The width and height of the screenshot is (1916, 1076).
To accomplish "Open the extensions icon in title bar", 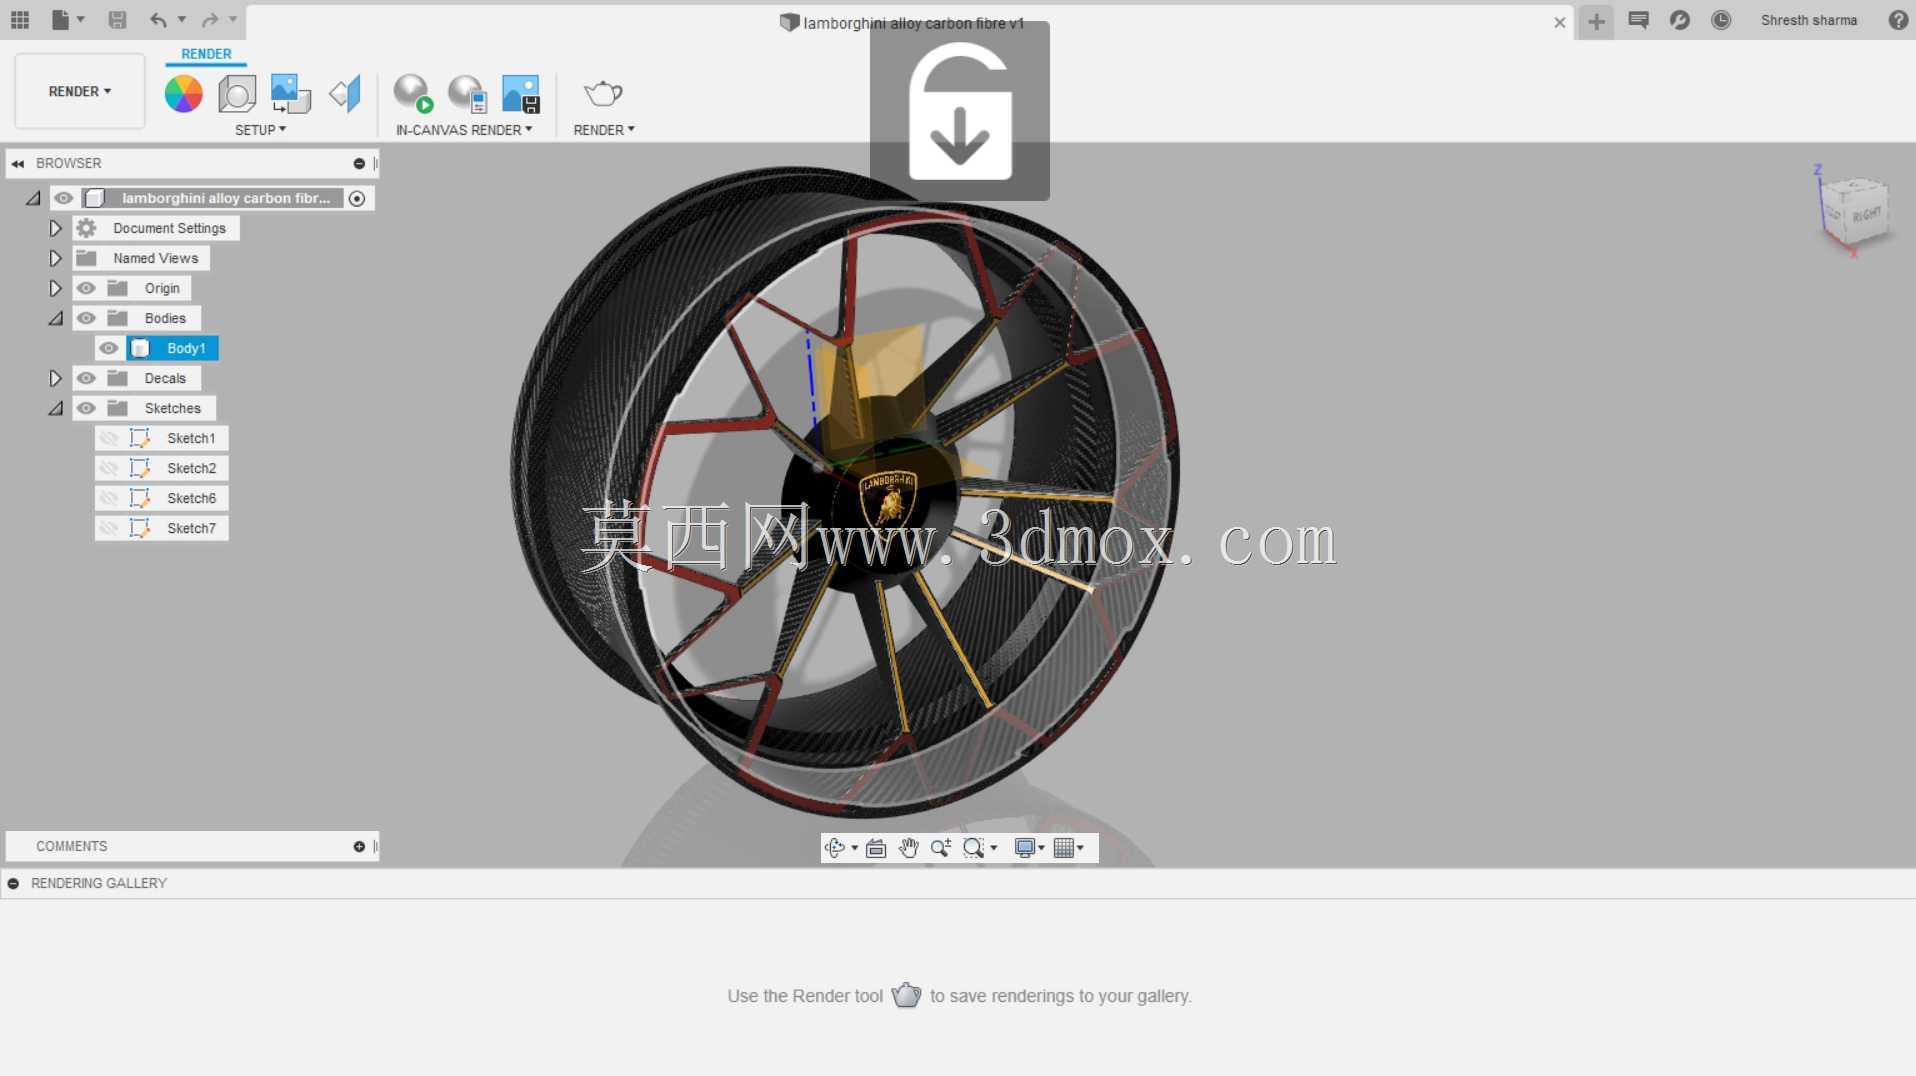I will 1680,20.
